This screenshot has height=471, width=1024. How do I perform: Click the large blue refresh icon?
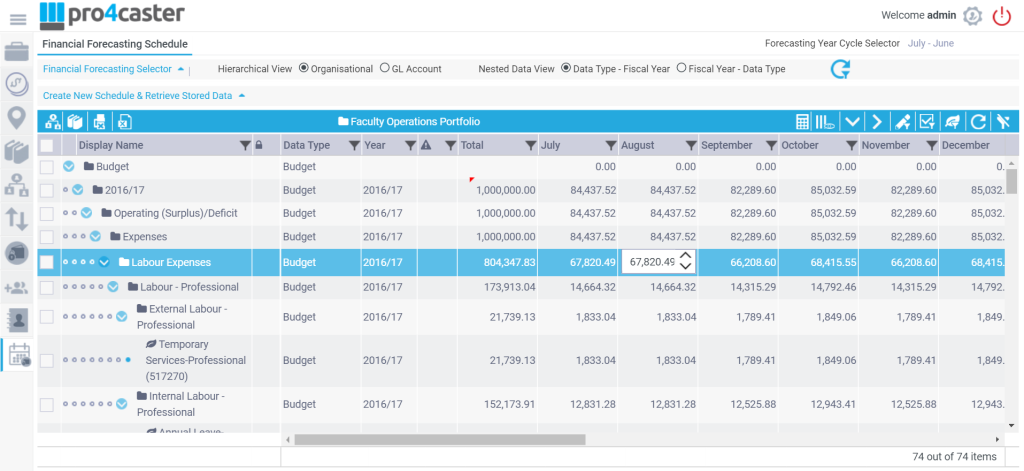840,69
